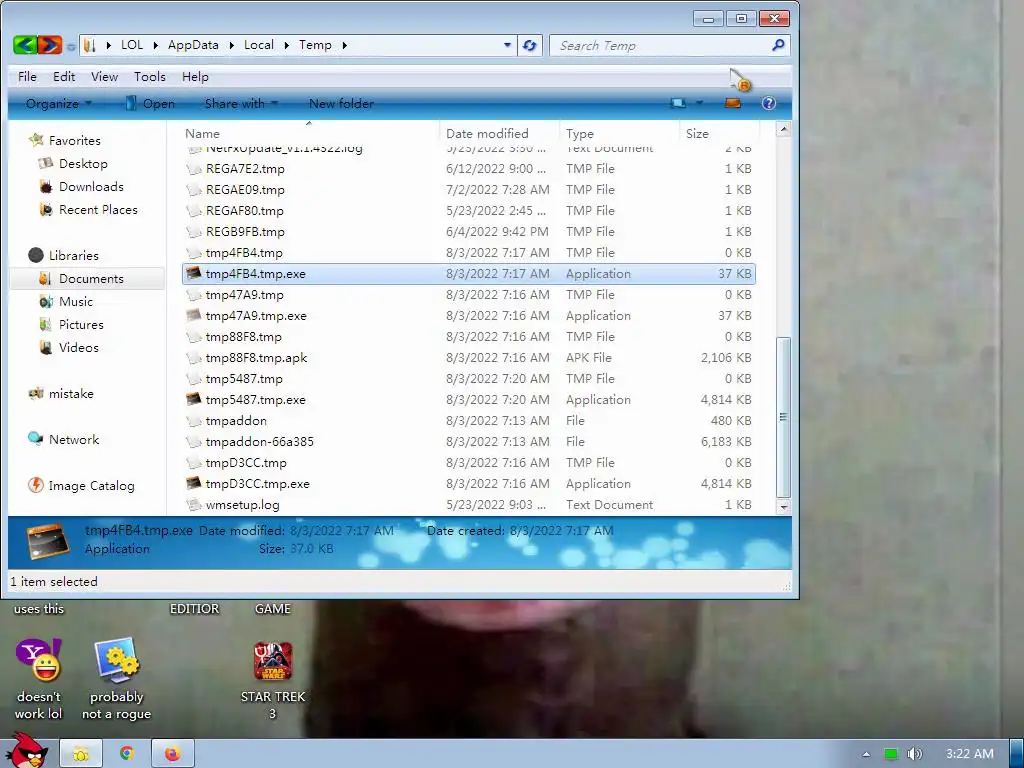Refresh the Temp folder view
The height and width of the screenshot is (768, 1024).
coord(530,45)
